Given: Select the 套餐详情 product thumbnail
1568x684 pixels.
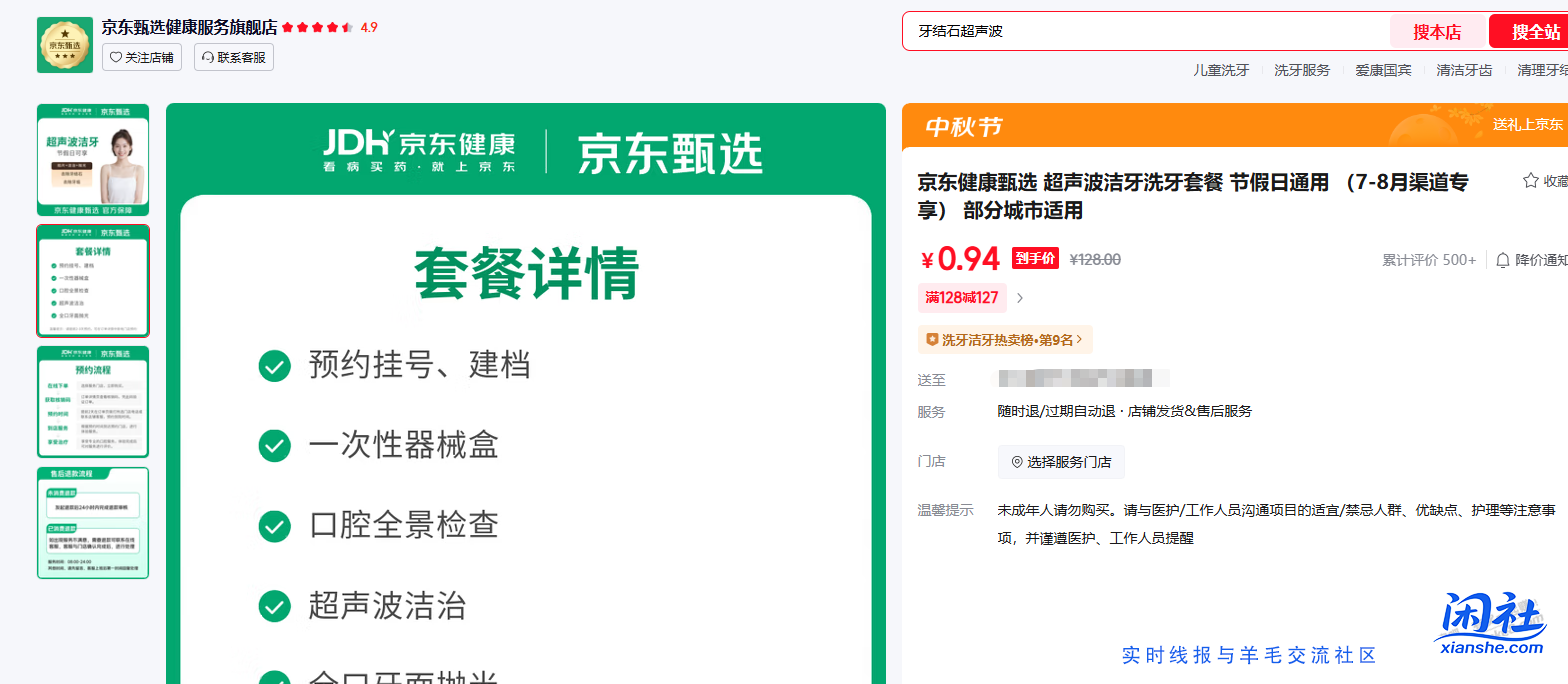Looking at the screenshot, I should coord(93,281).
